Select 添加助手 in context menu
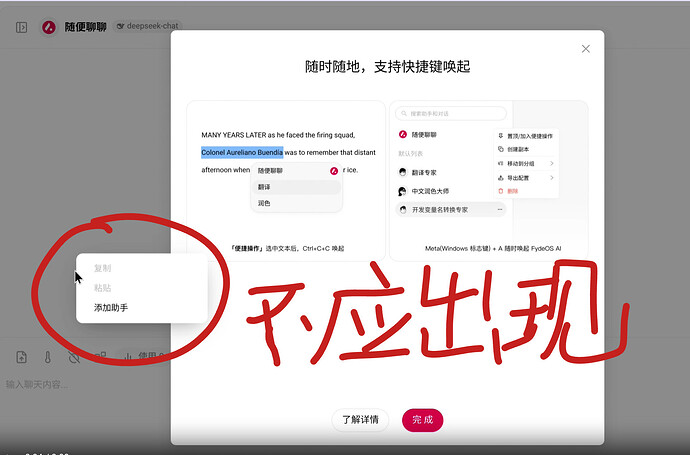The width and height of the screenshot is (690, 455). pyautogui.click(x=111, y=308)
